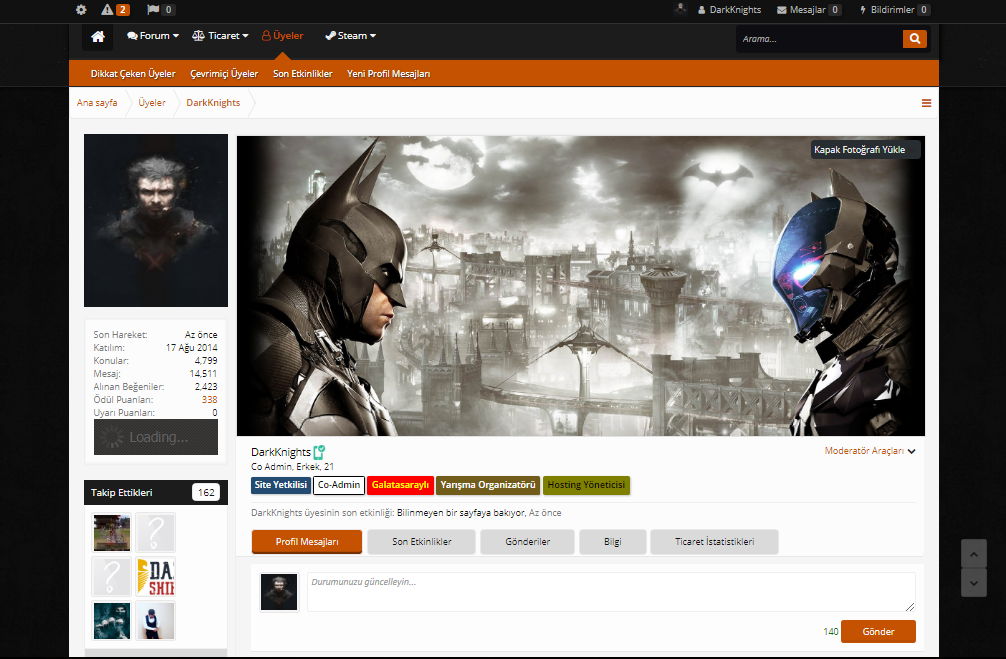
Task: Open the Üyeler navigation item
Action: click(x=282, y=36)
